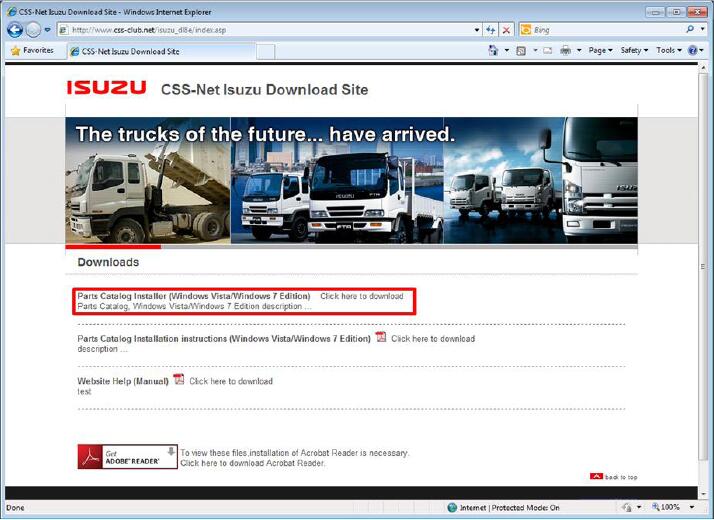Click the search magnifier icon
The image size is (714, 520).
click(690, 29)
